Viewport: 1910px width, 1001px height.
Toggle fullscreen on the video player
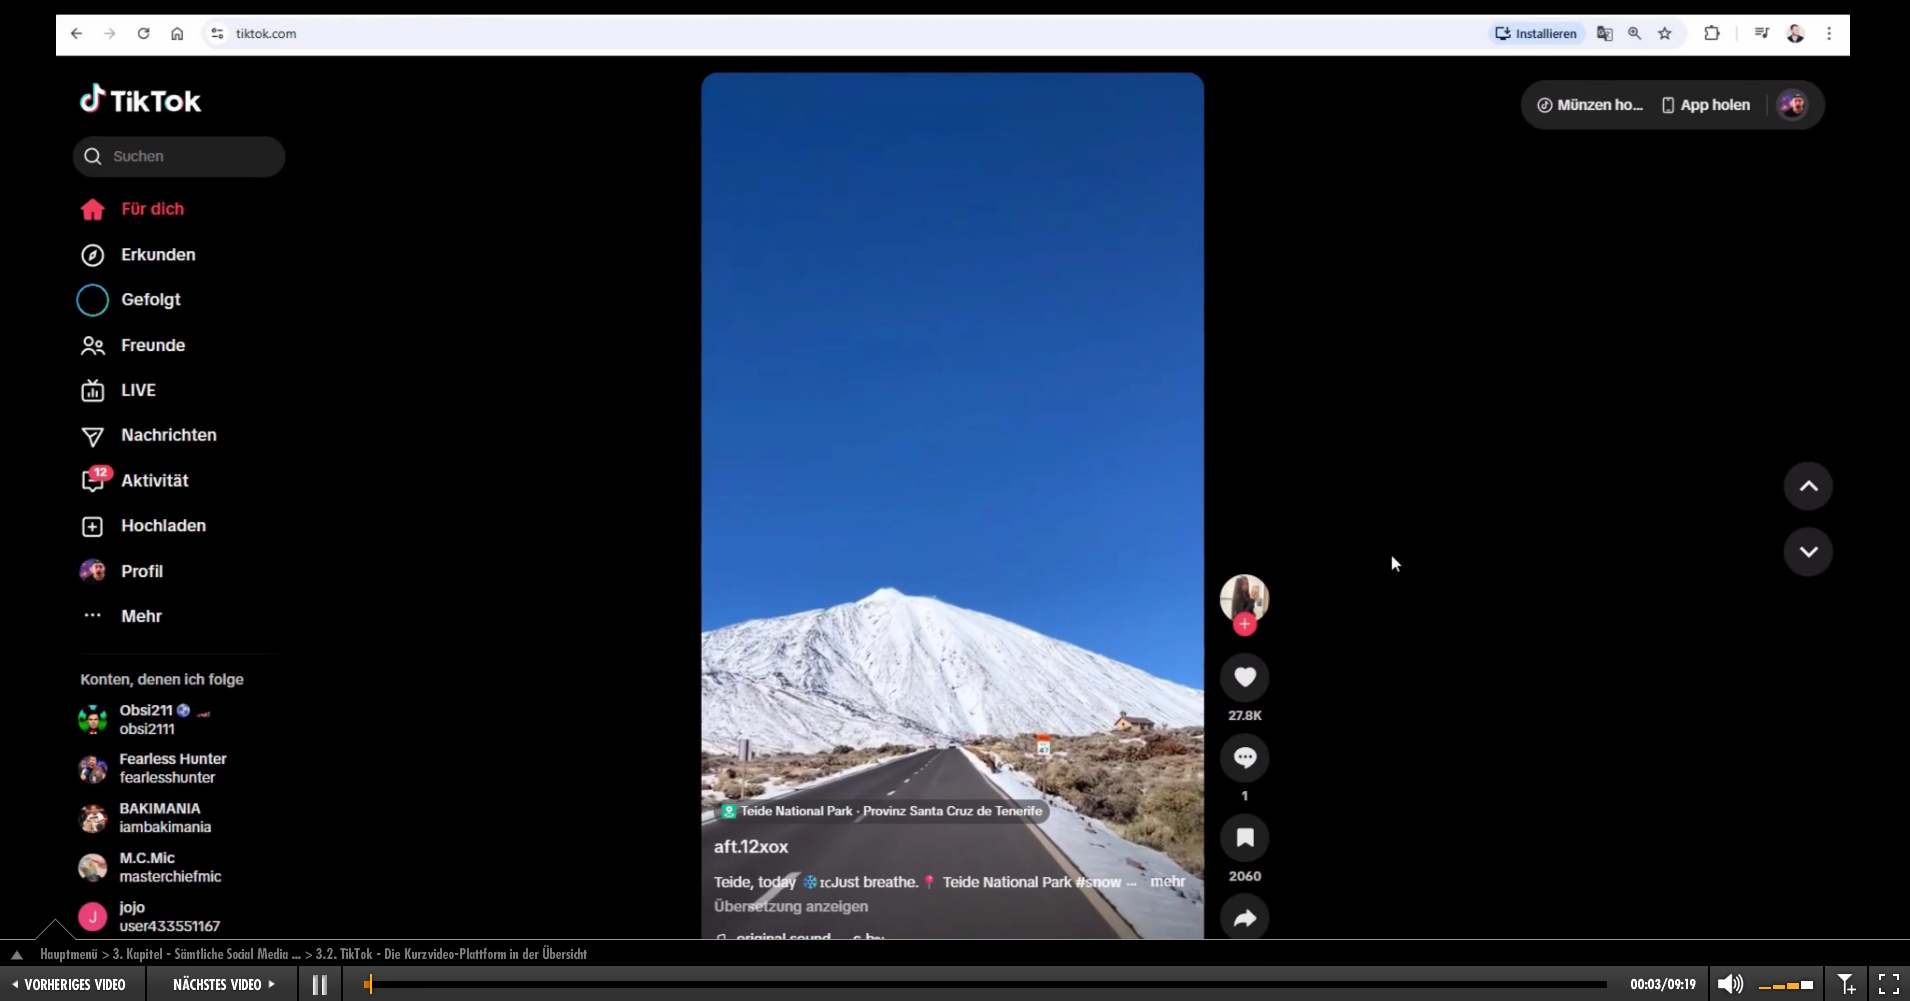[x=1888, y=985]
